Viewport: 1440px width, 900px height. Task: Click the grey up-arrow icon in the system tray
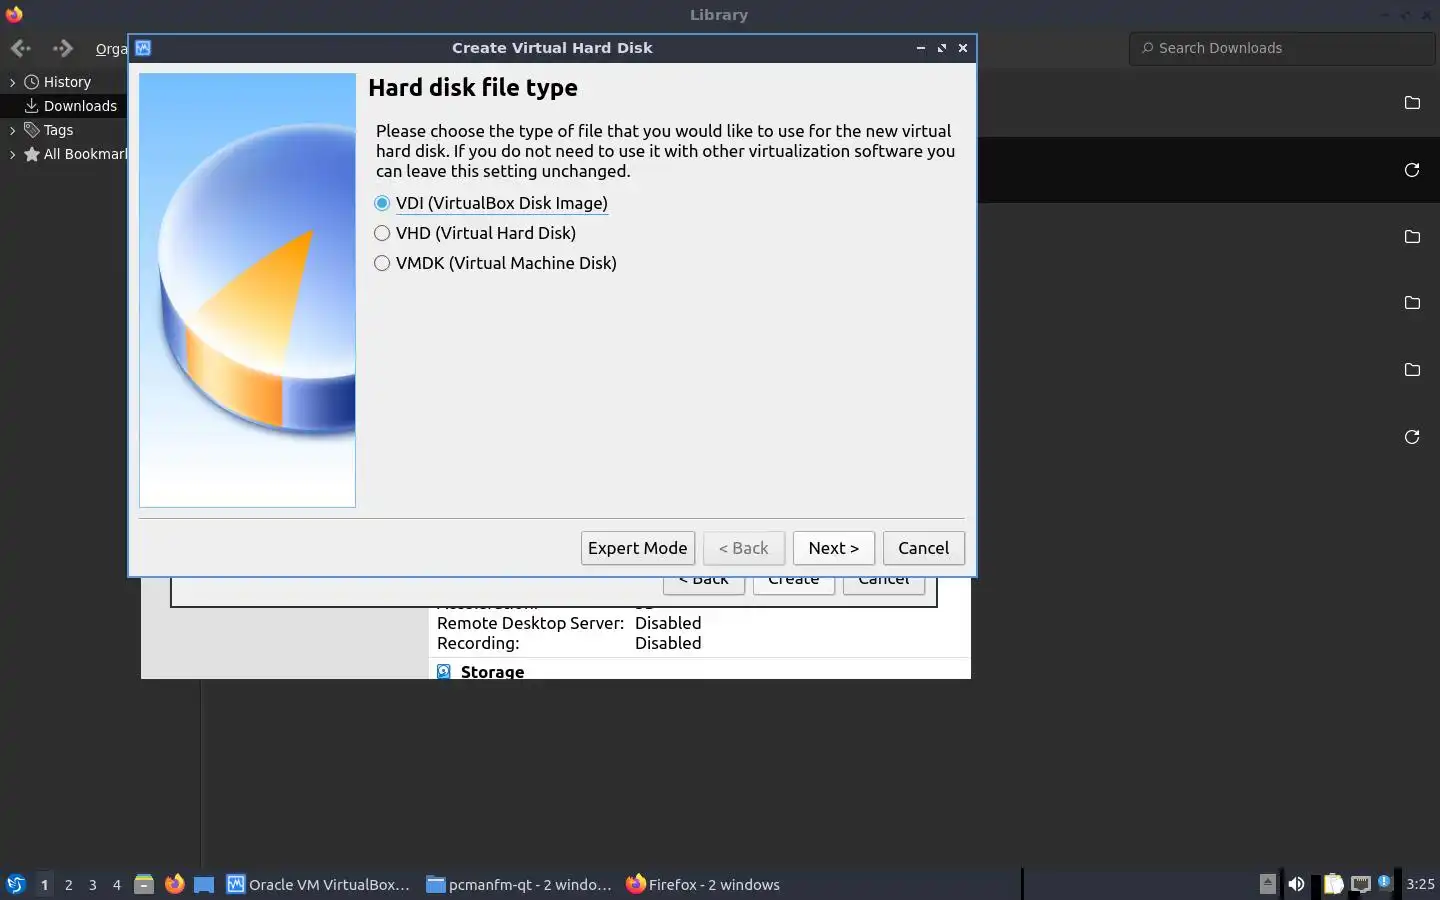1267,883
